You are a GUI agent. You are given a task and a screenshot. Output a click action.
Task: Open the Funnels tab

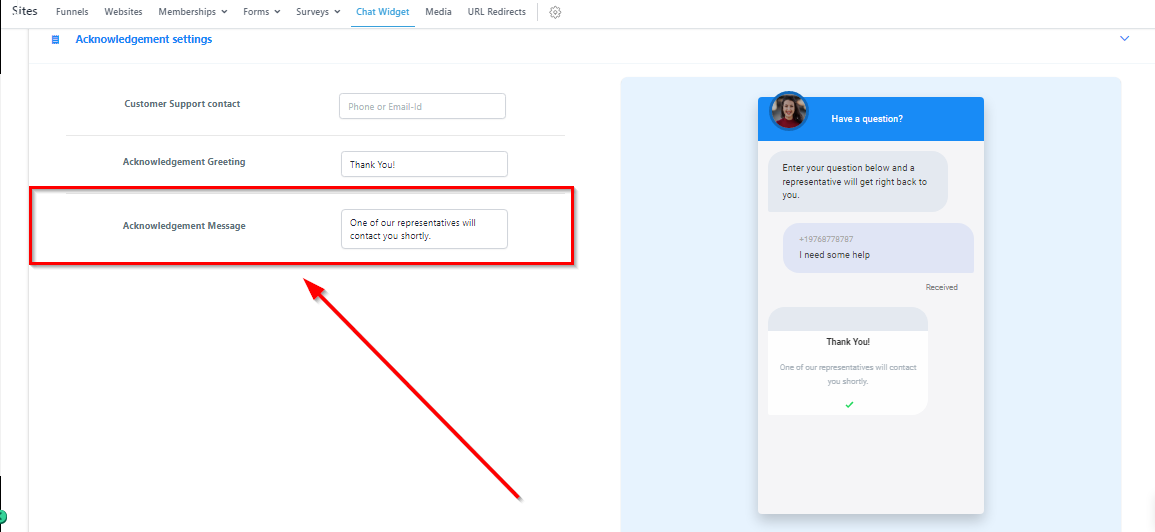(x=72, y=12)
